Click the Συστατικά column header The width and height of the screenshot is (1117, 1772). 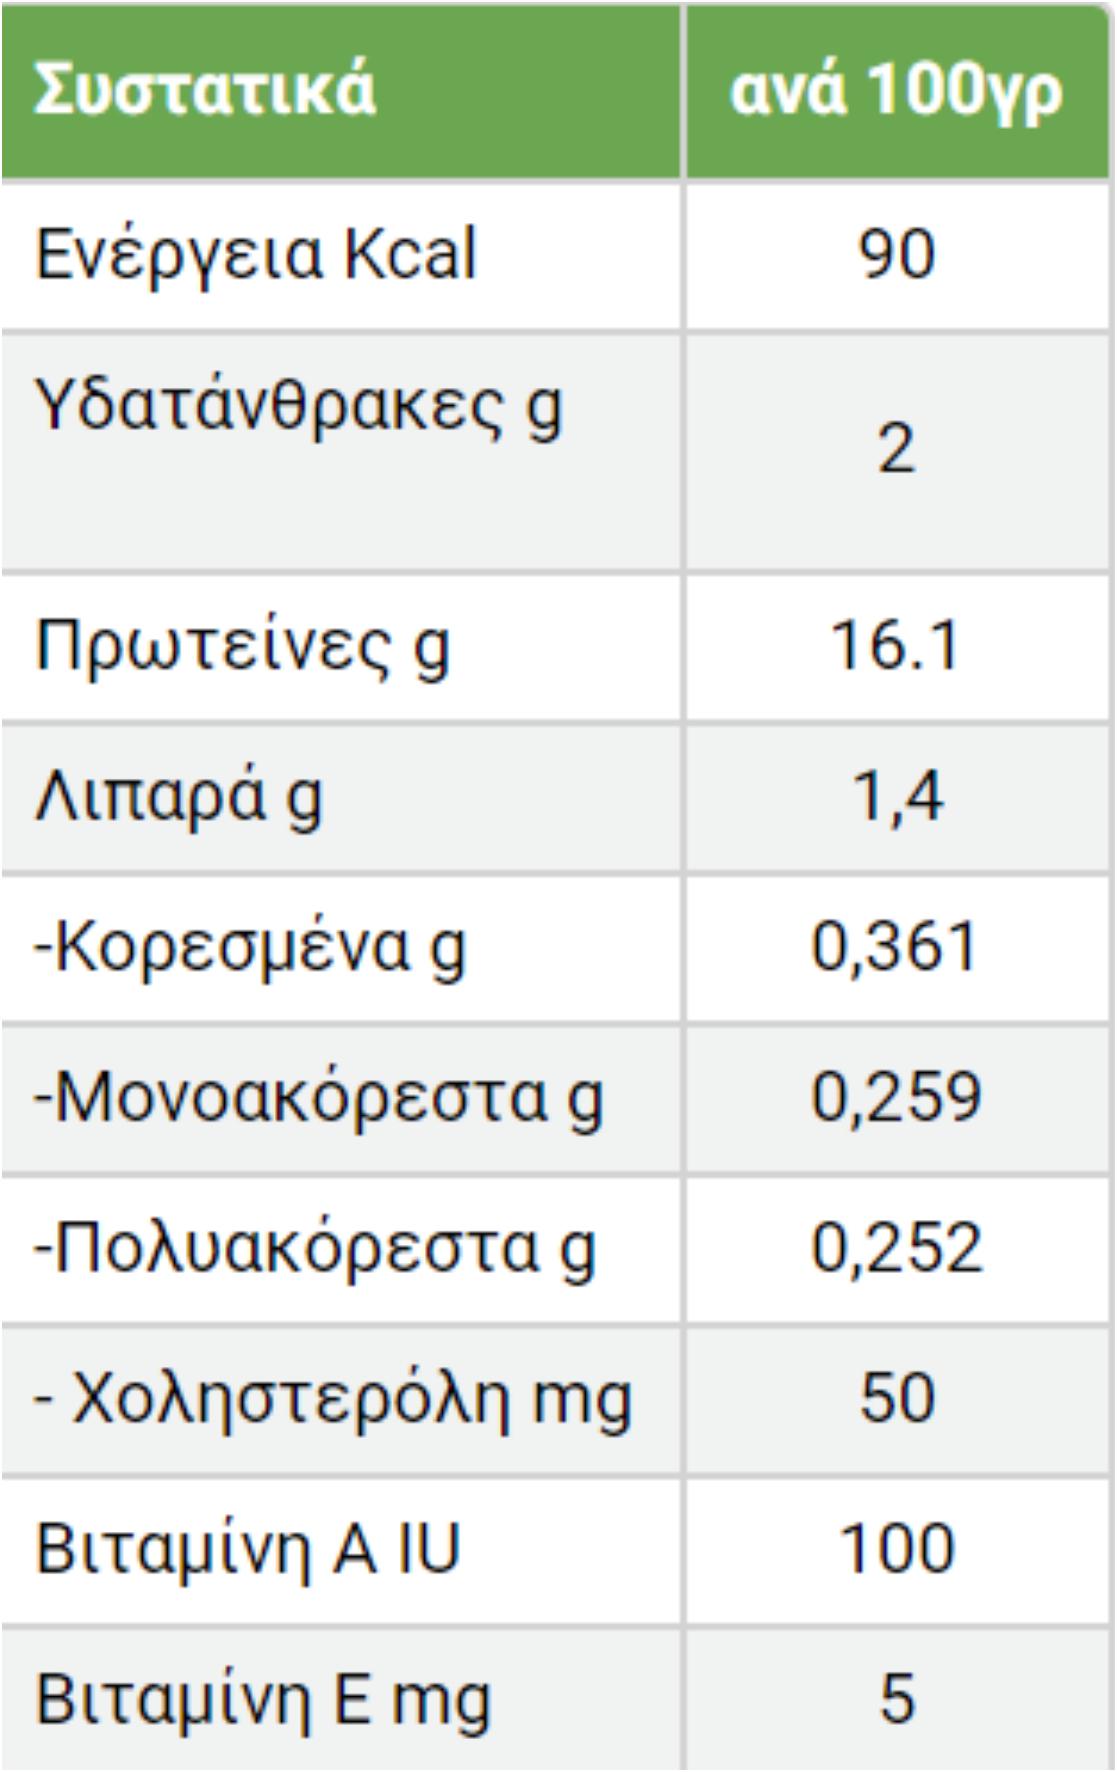tap(205, 90)
